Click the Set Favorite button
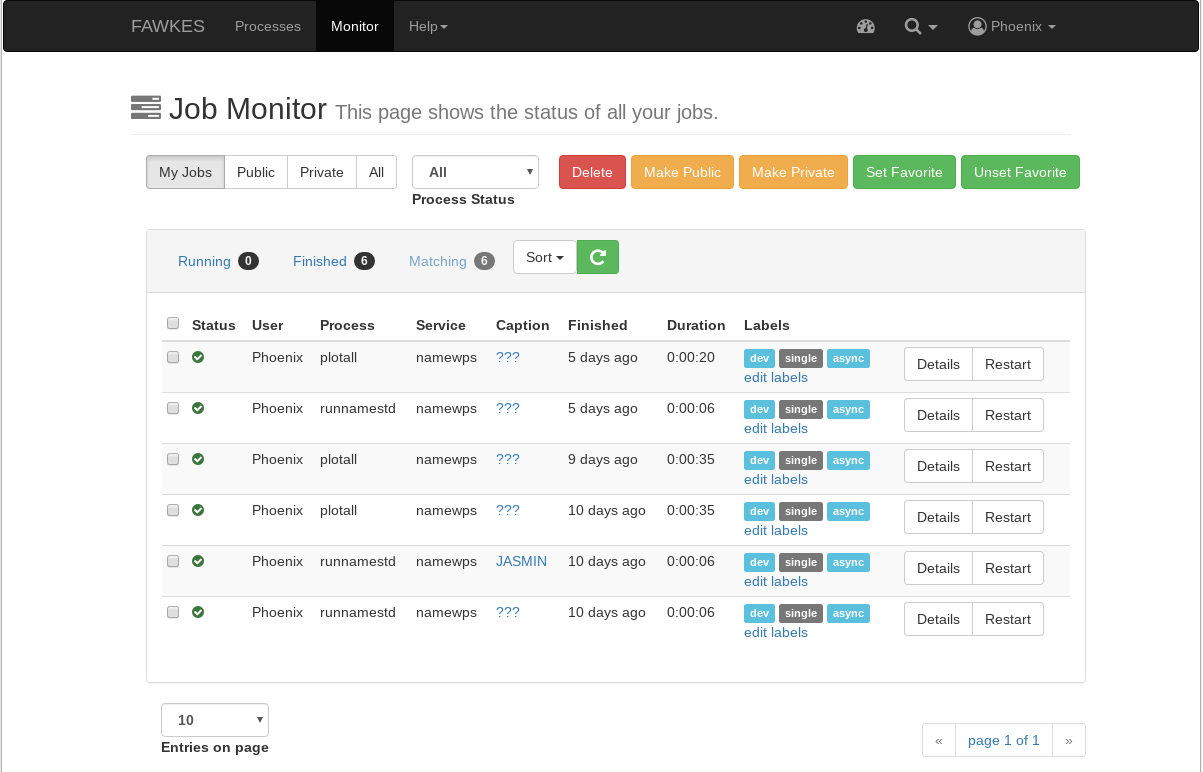 pyautogui.click(x=904, y=172)
